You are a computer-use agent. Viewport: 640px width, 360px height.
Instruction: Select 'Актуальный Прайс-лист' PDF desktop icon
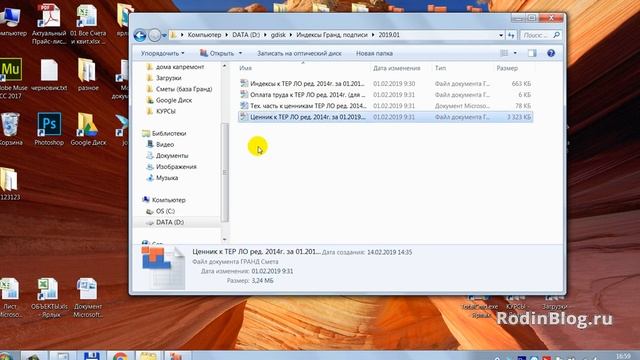click(49, 24)
